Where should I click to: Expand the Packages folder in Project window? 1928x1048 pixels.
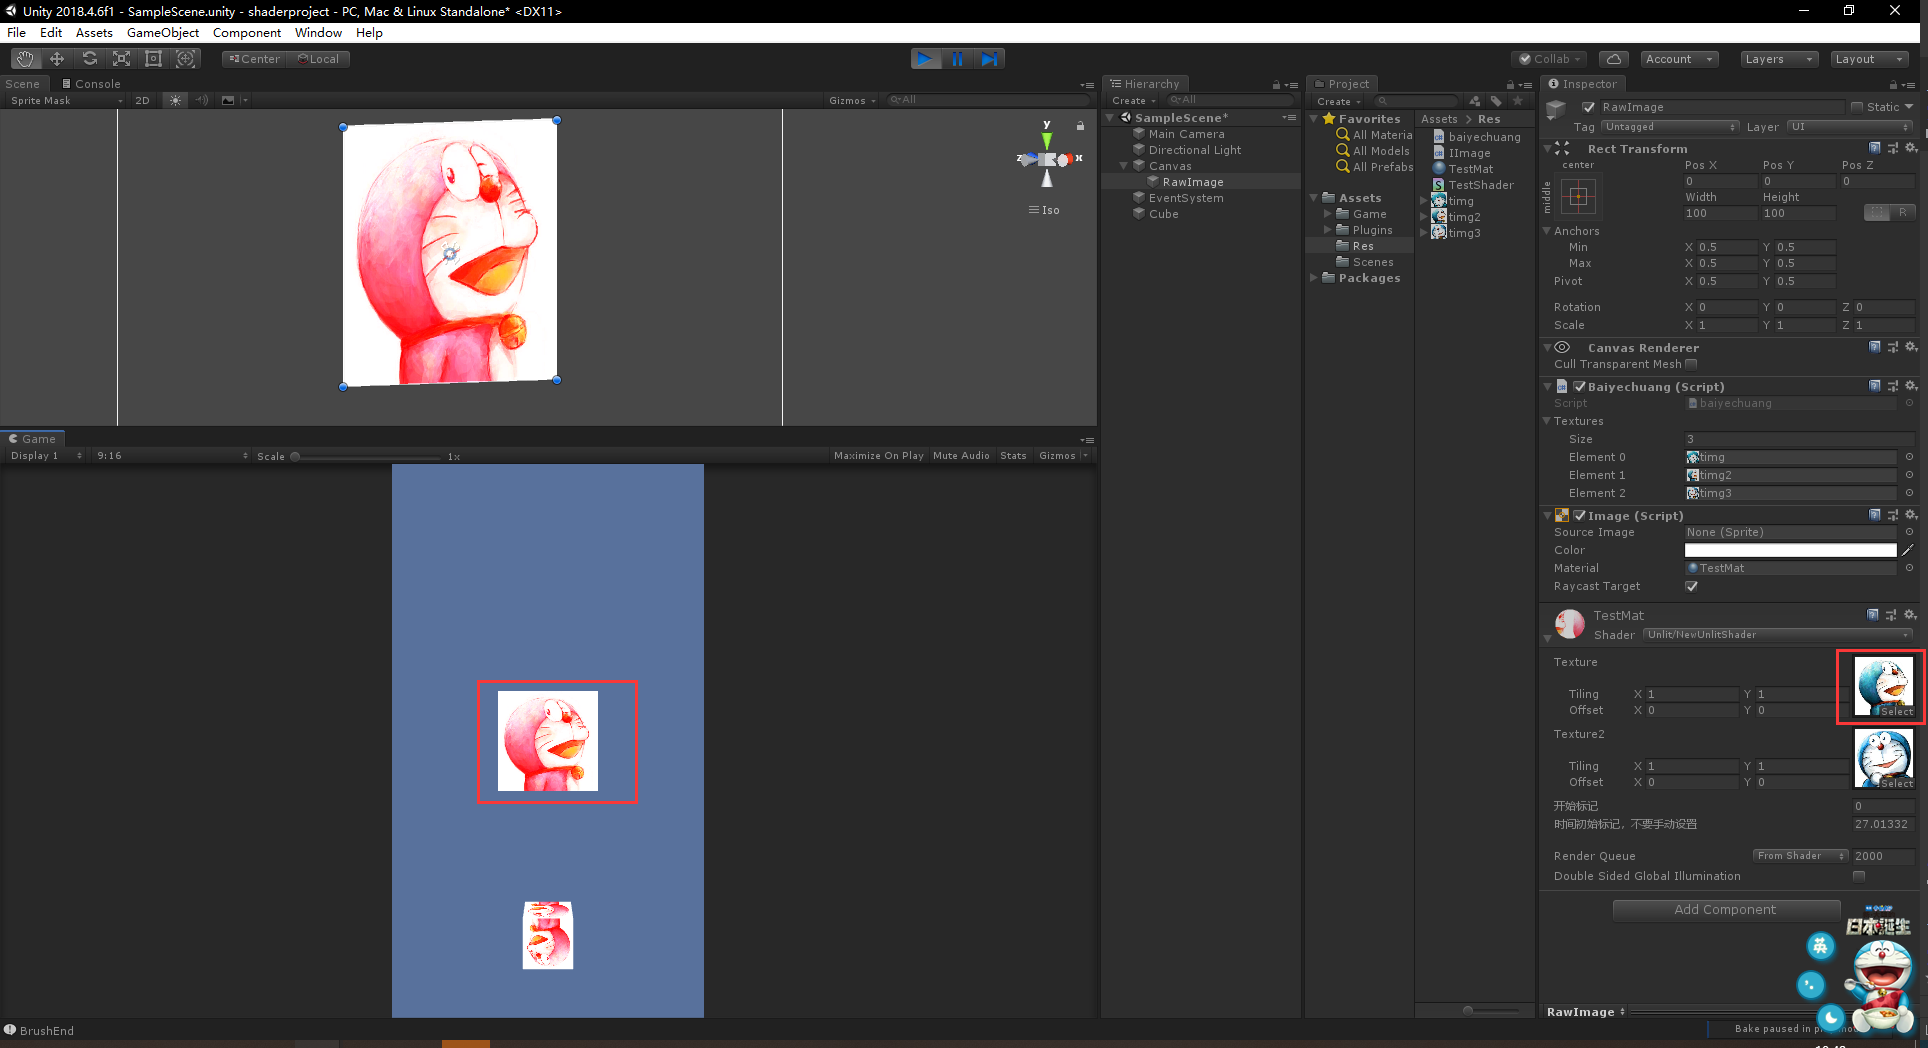click(x=1313, y=278)
